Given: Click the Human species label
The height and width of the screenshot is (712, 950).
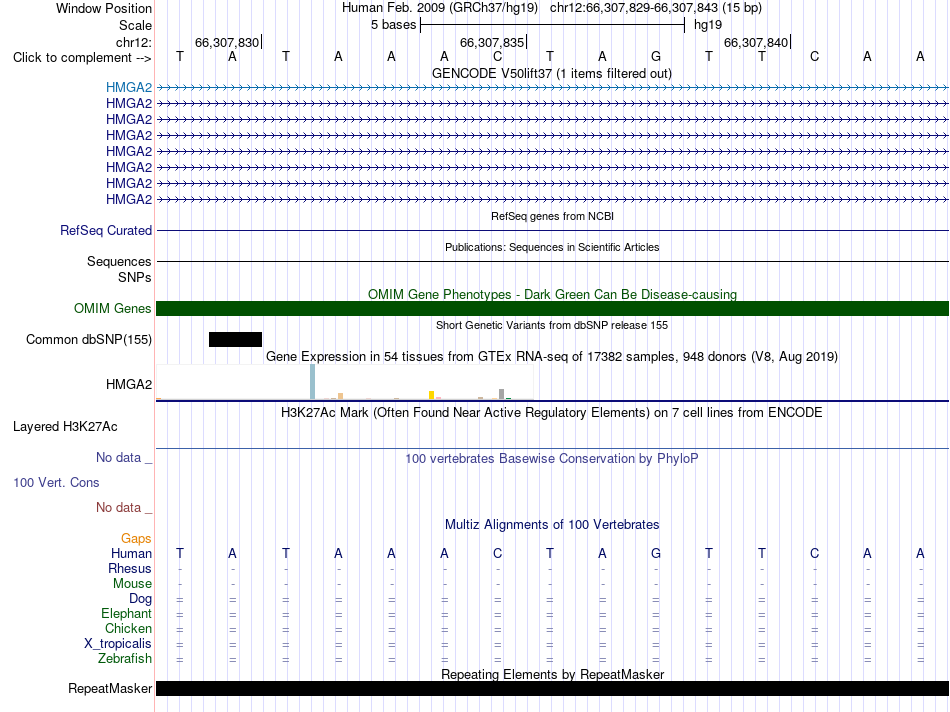Looking at the screenshot, I should coord(131,553).
